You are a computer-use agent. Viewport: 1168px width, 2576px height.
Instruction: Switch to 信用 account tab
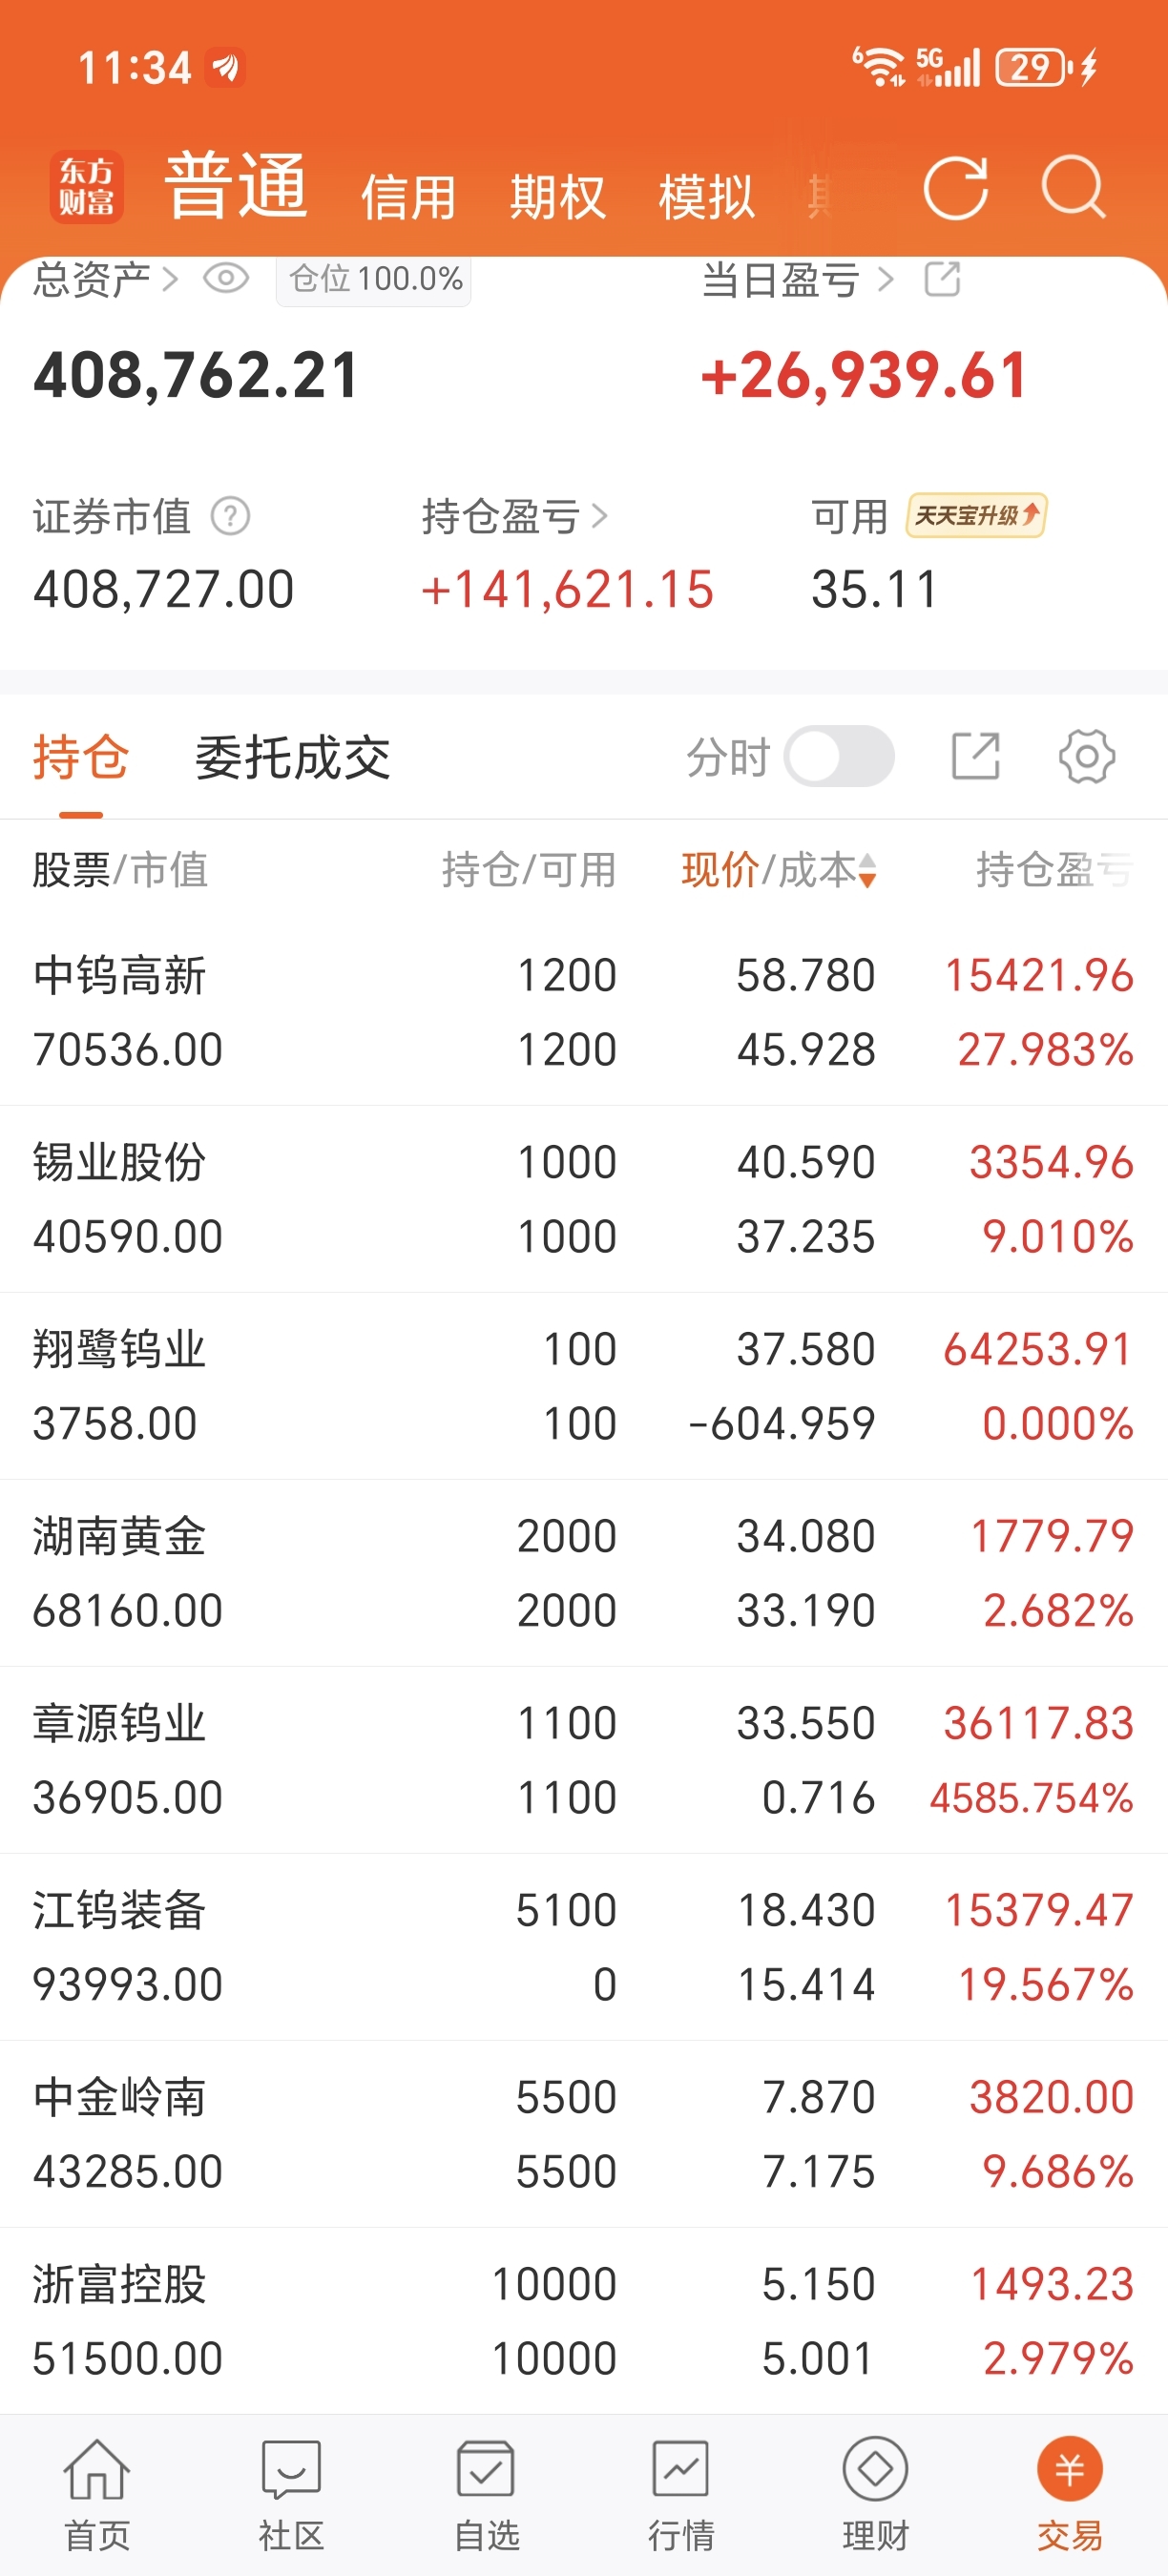point(408,196)
